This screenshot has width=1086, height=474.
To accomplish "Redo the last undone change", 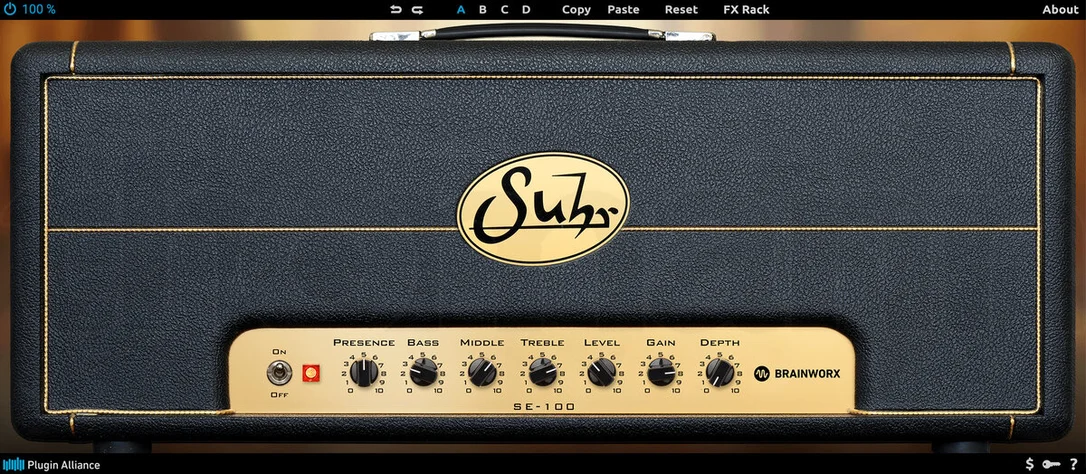I will pyautogui.click(x=417, y=10).
